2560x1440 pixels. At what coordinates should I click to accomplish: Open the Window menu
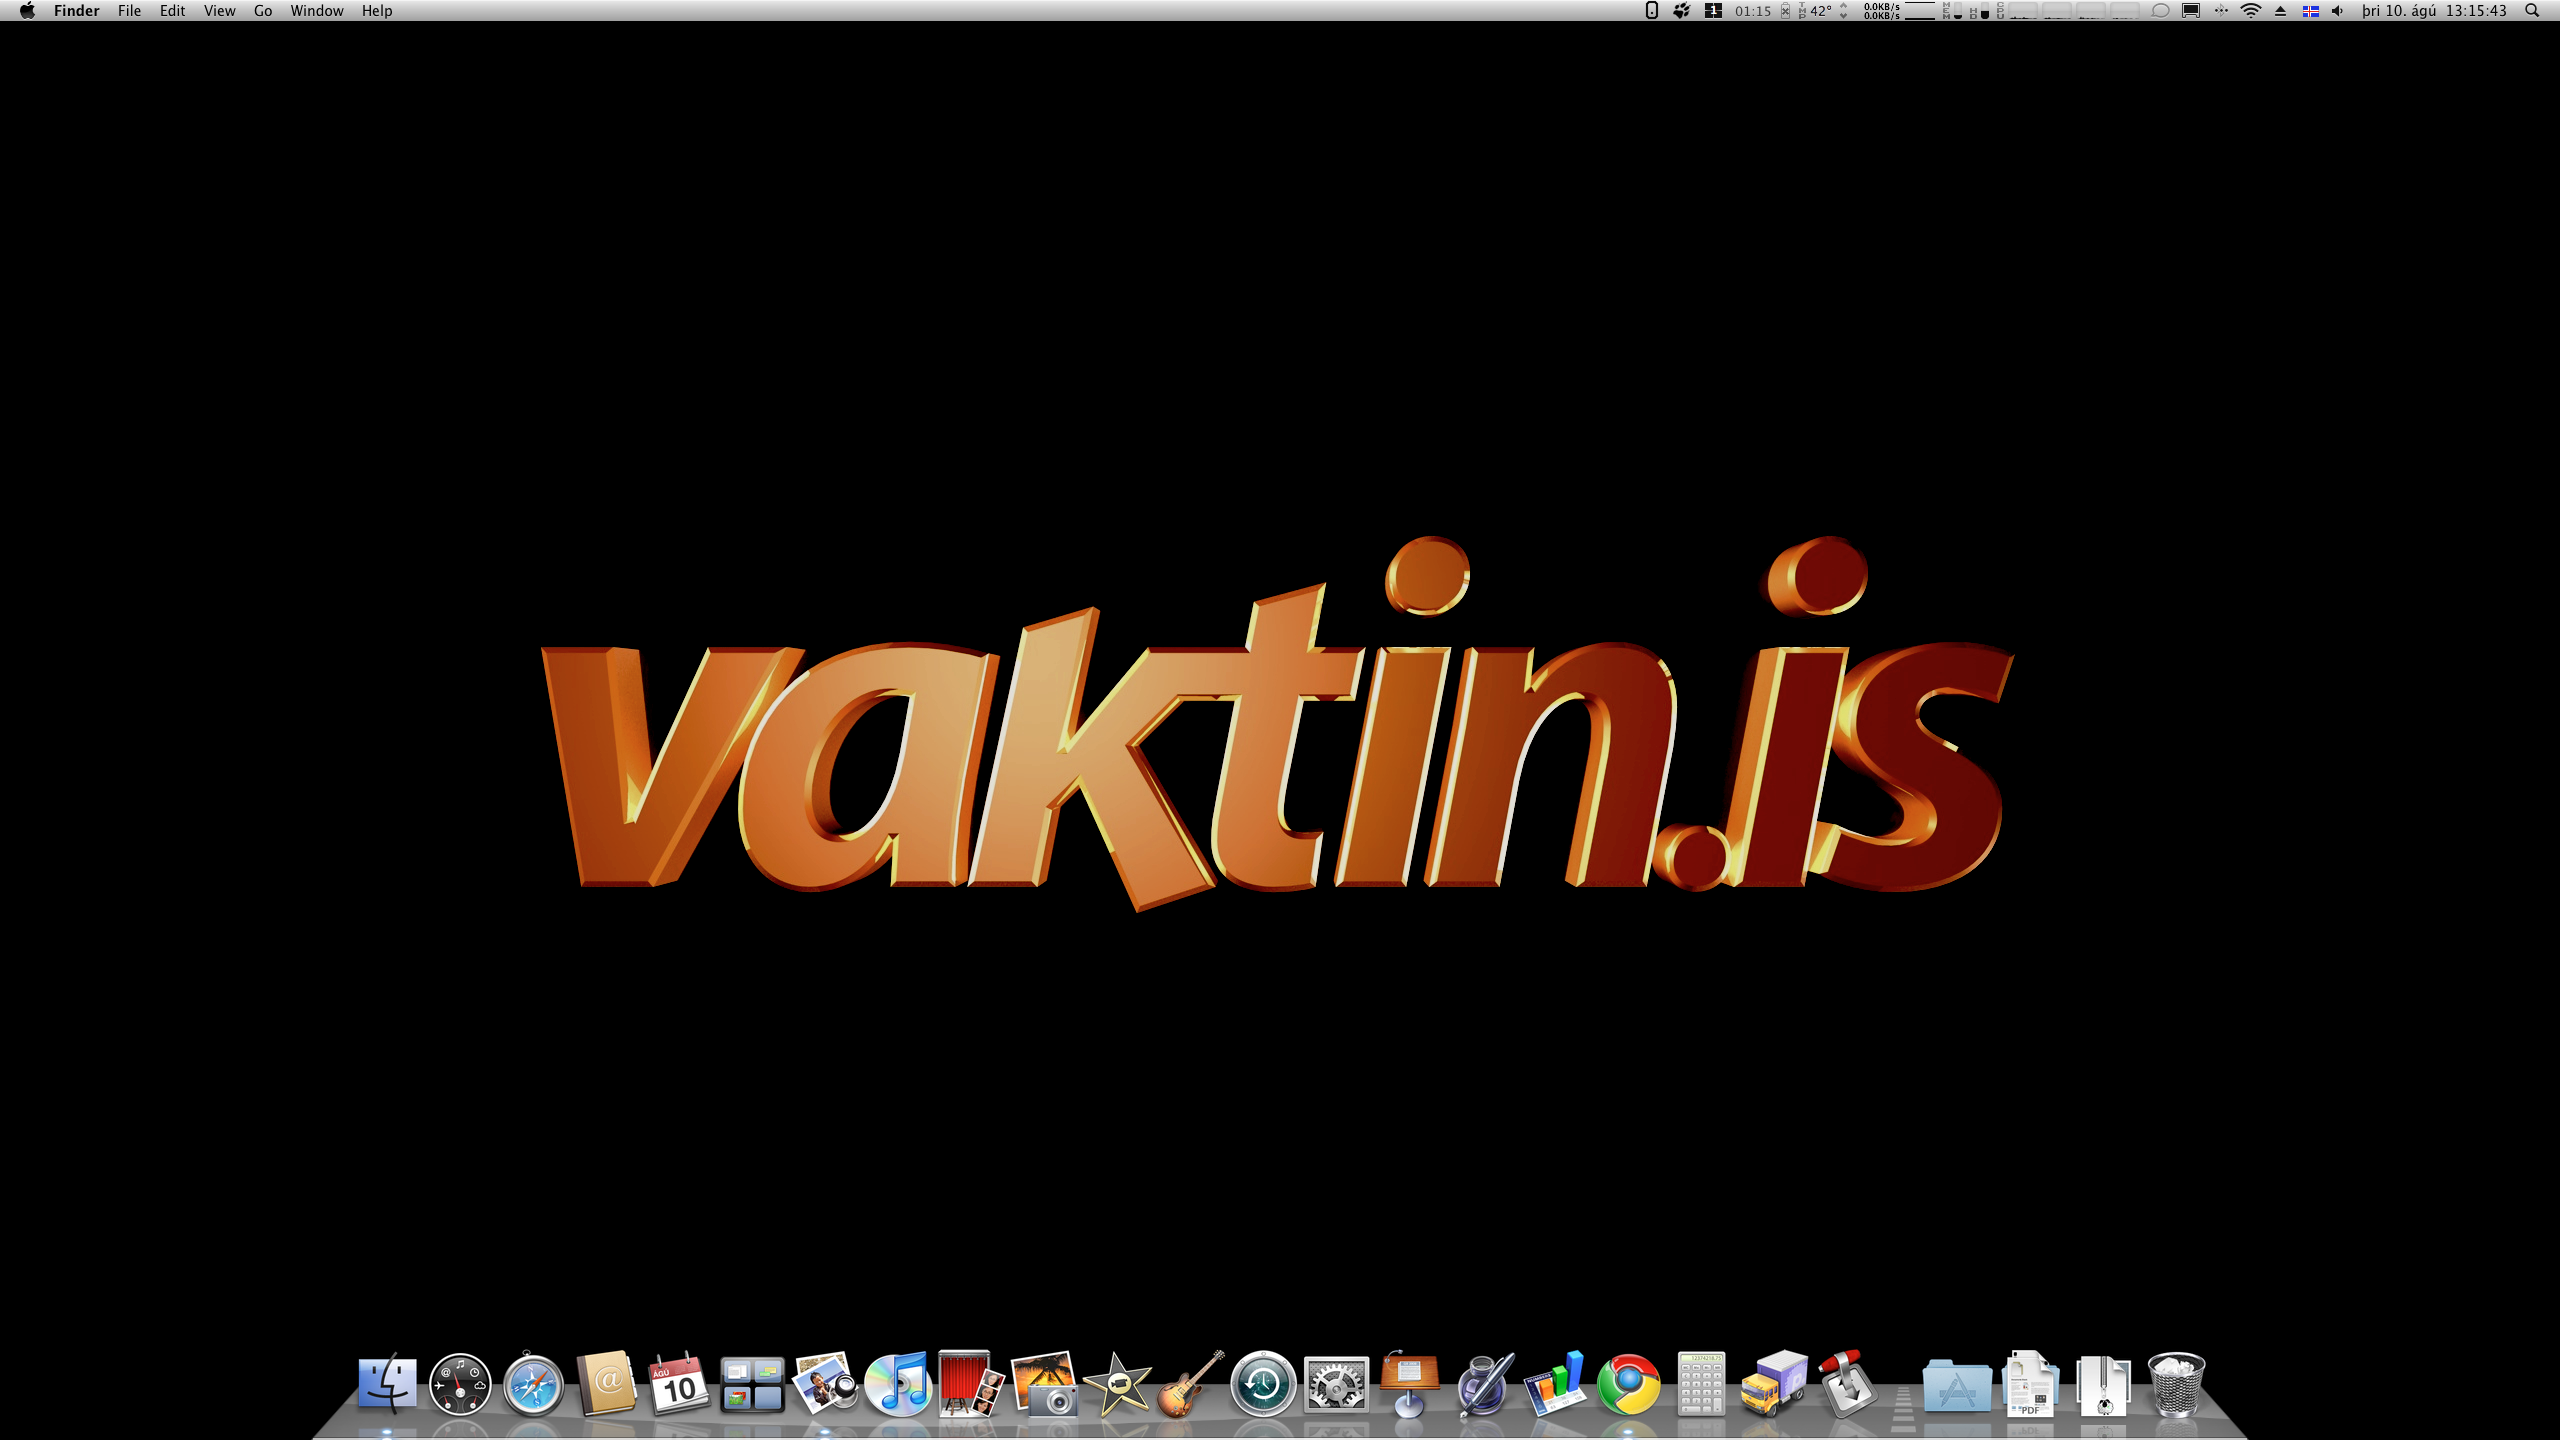pos(317,10)
